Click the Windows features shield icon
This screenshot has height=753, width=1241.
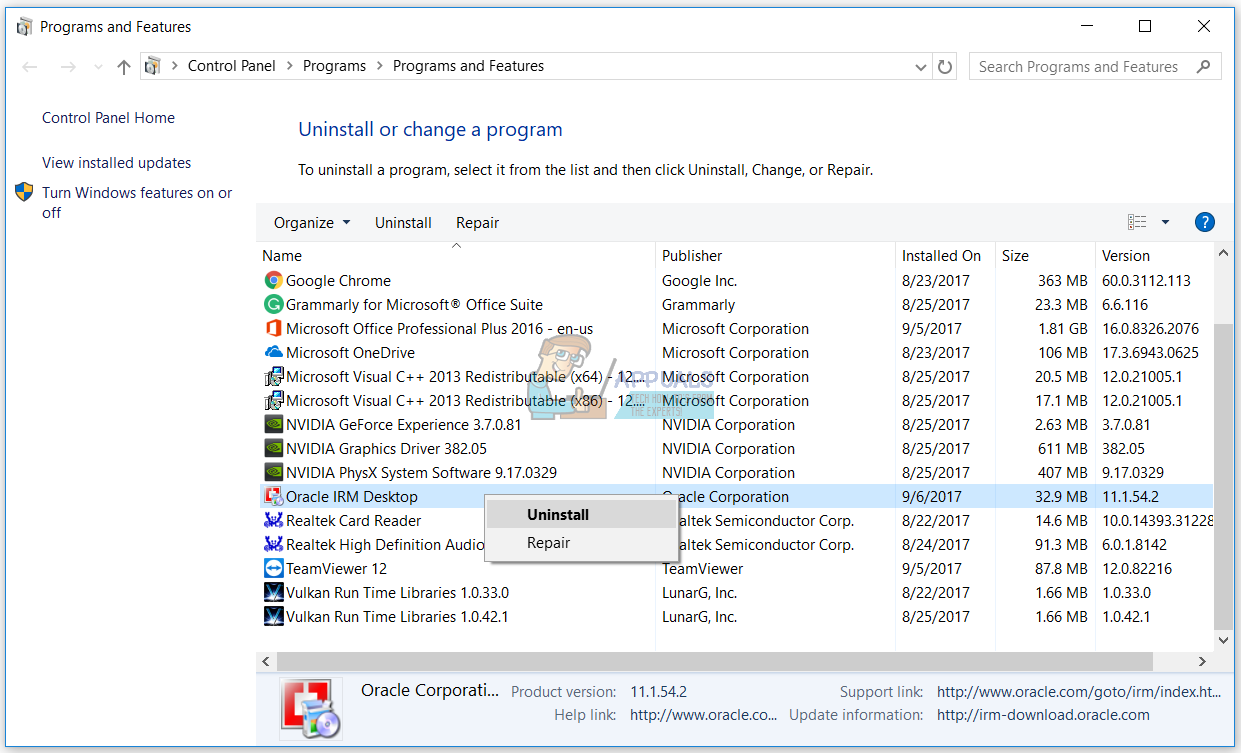coord(25,192)
